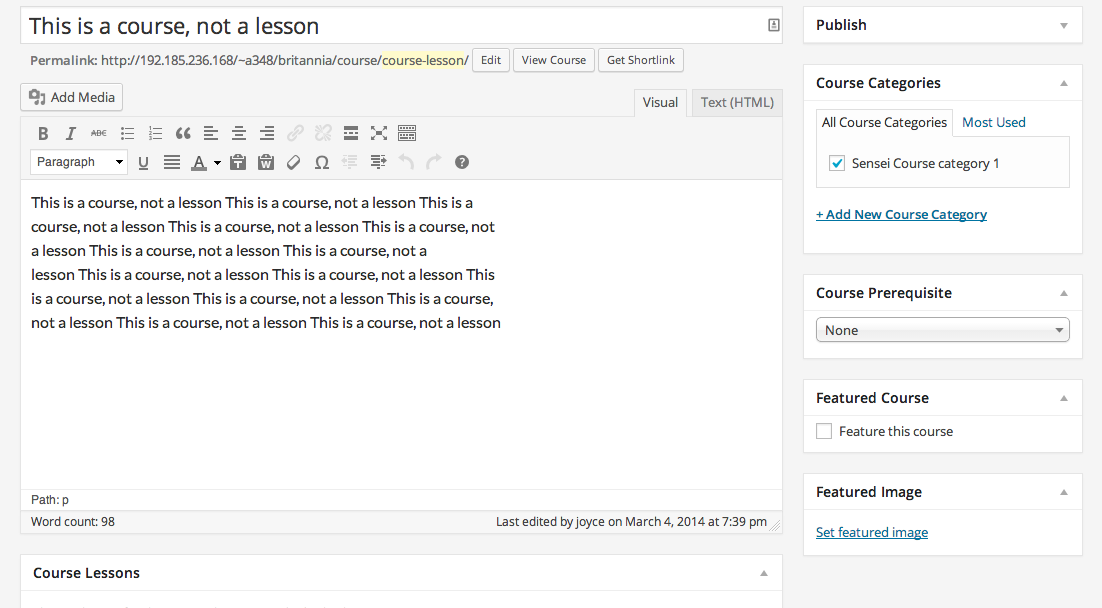This screenshot has height=608, width=1102.
Task: Click the course title input field
Action: 390,26
